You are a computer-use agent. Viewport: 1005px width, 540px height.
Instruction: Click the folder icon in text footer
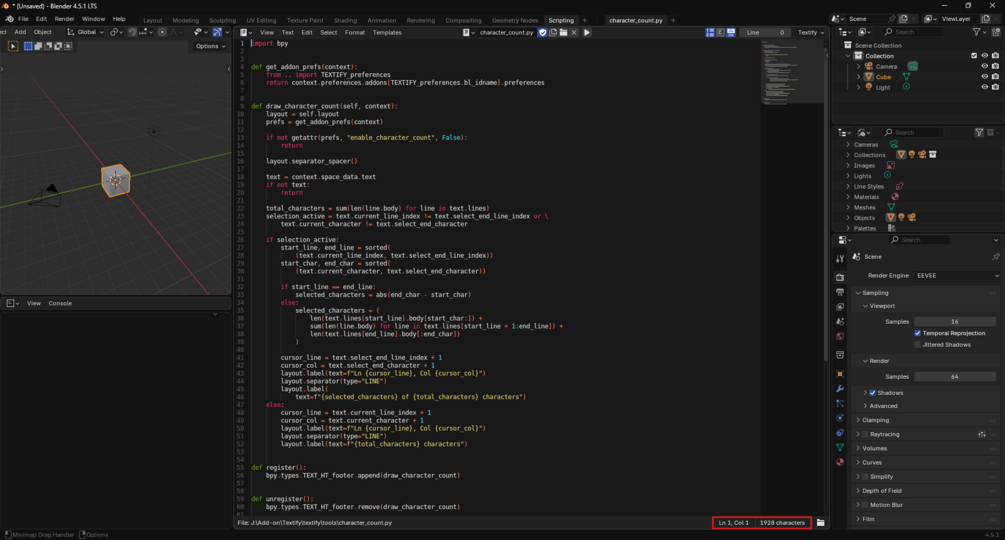tap(820, 523)
